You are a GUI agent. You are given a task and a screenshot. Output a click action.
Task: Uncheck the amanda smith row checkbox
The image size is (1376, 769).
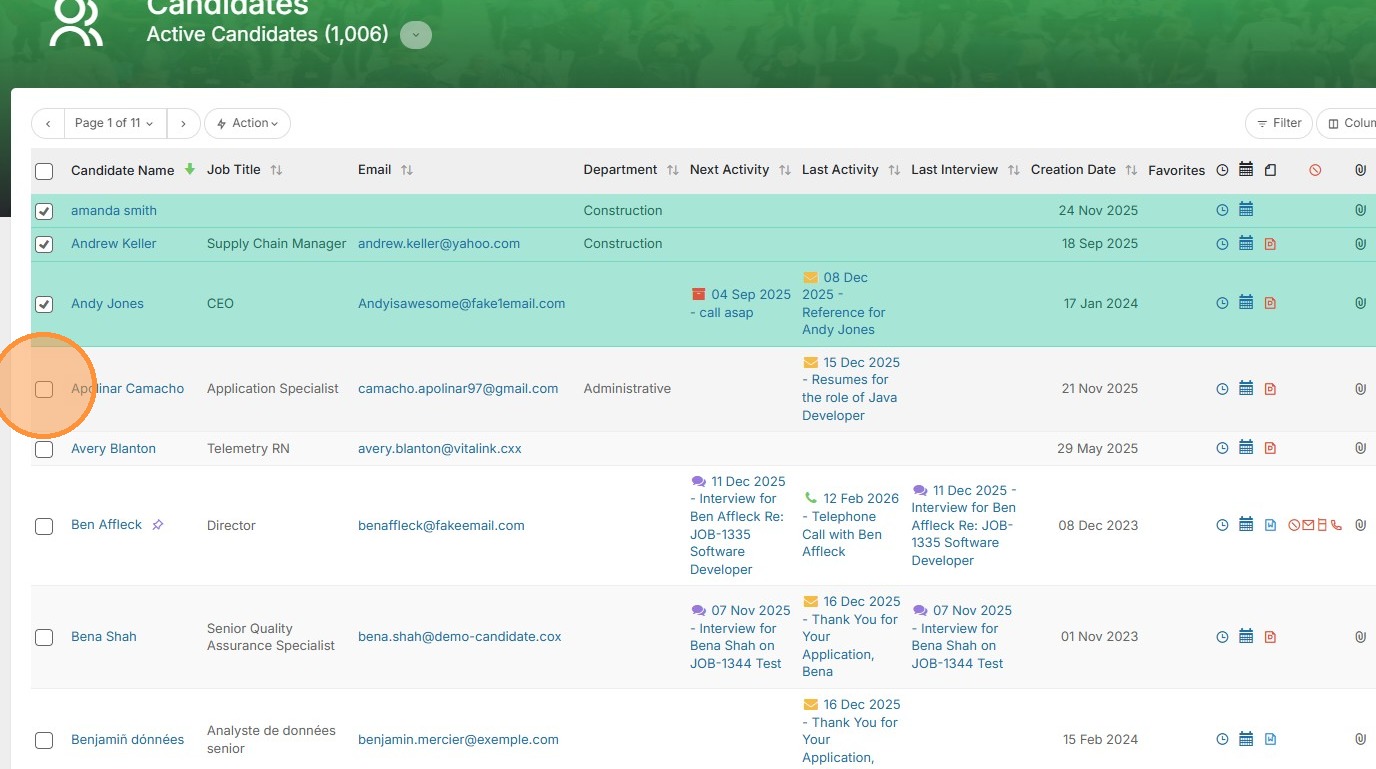(x=44, y=211)
